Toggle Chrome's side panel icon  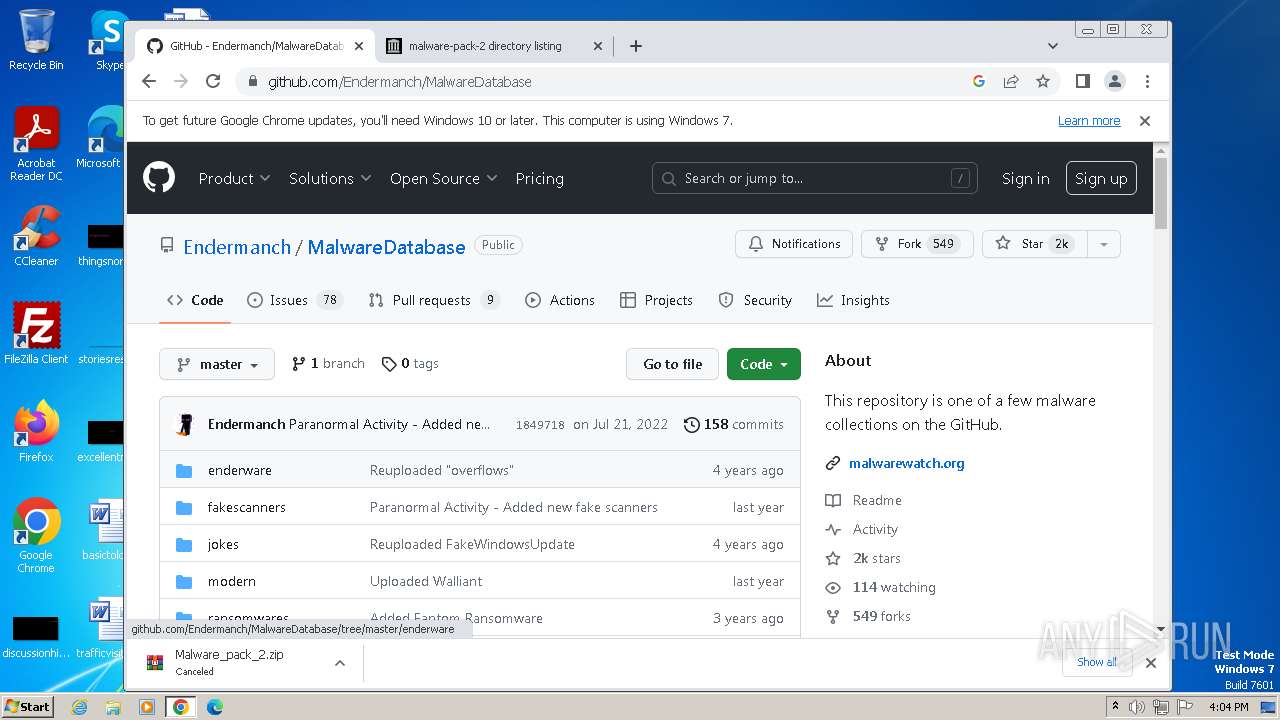[x=1082, y=81]
